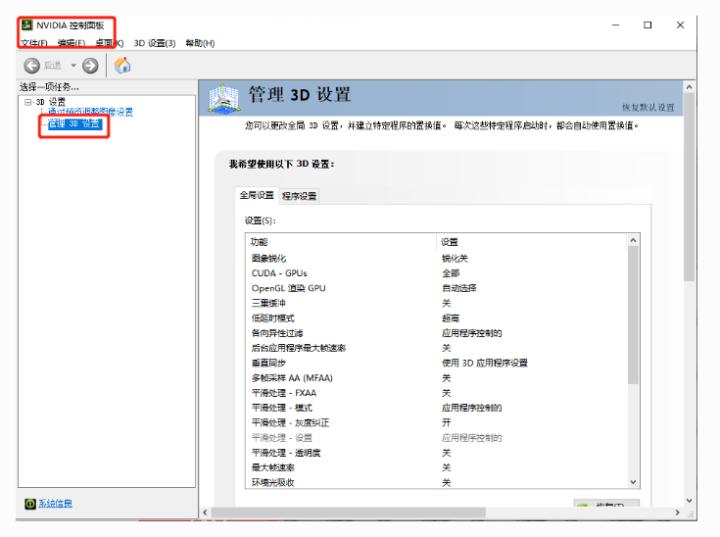Click the green system information icon at bottom left
The height and width of the screenshot is (537, 720).
pos(30,503)
